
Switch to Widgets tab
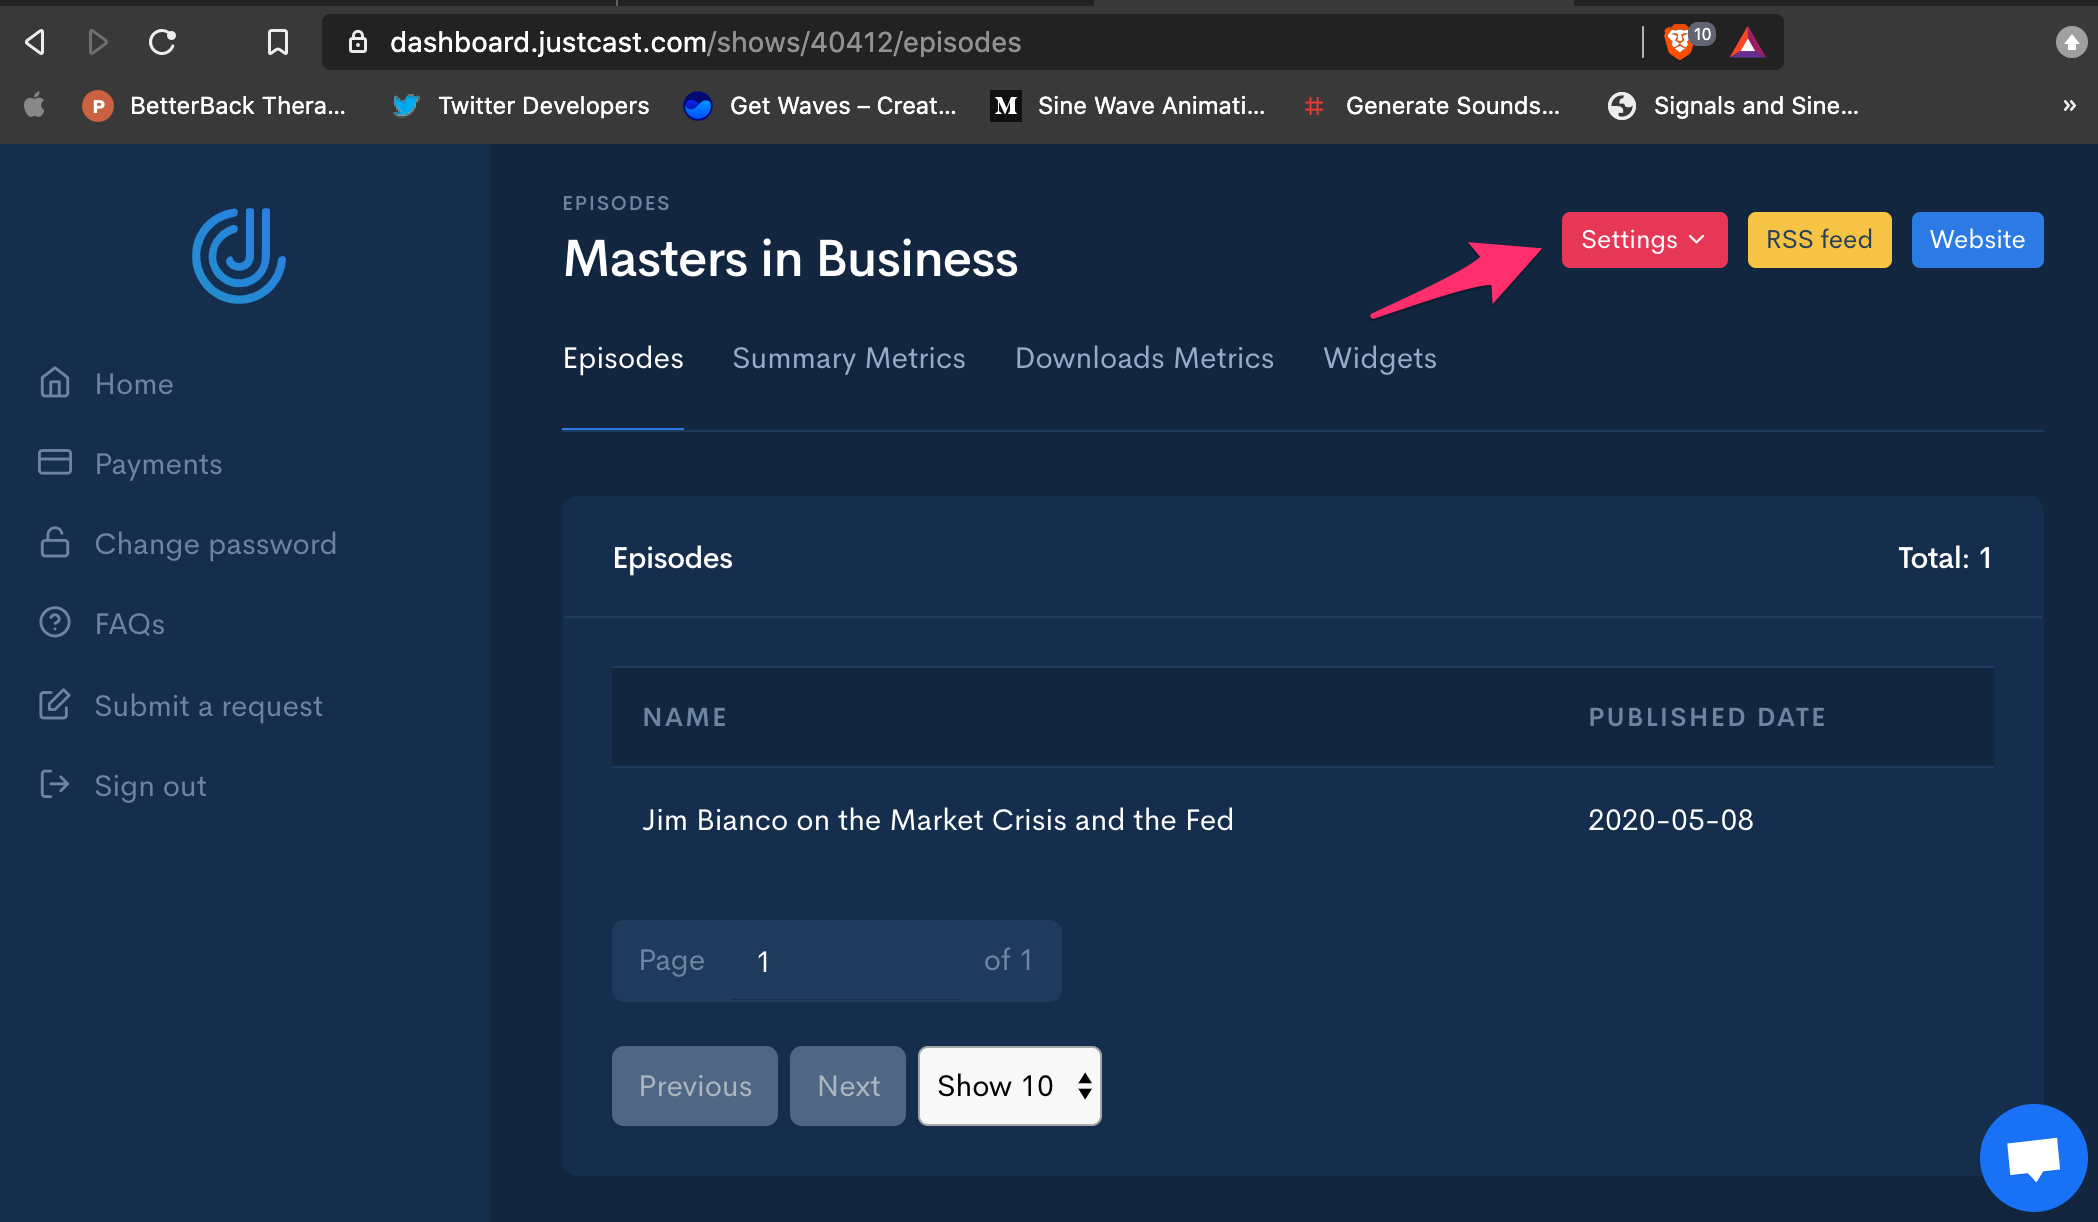click(x=1380, y=358)
